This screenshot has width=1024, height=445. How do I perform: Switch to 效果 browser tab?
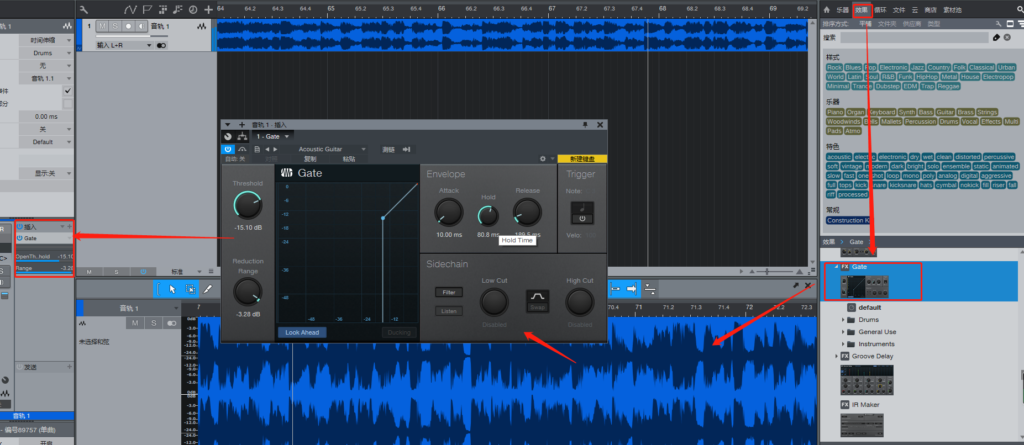pos(862,10)
